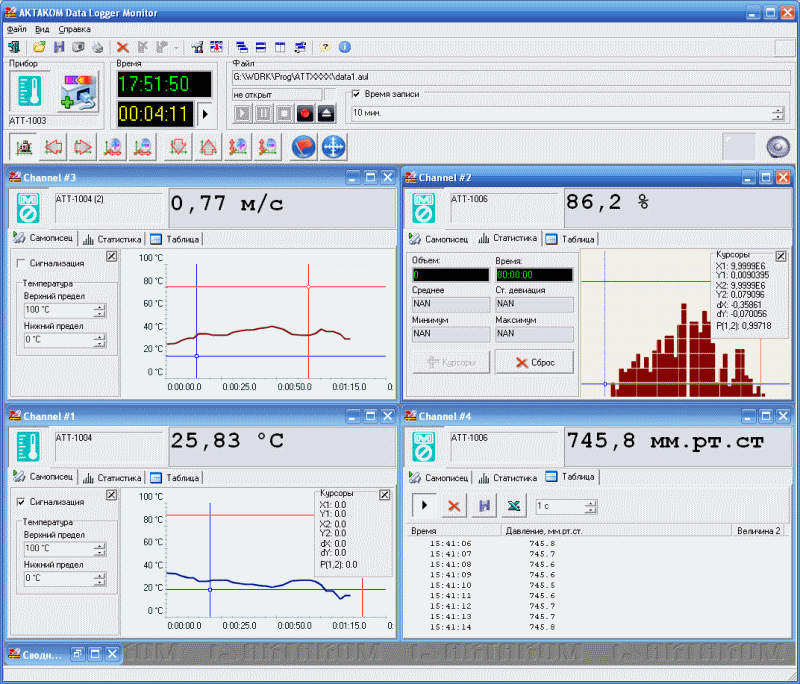This screenshot has height=684, width=800.
Task: Switch Channel #2 to the Самописец tab
Action: coord(439,239)
